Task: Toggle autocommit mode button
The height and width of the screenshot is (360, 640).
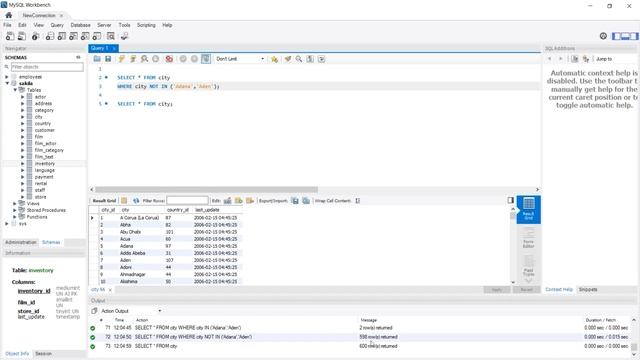Action: (x=206, y=59)
